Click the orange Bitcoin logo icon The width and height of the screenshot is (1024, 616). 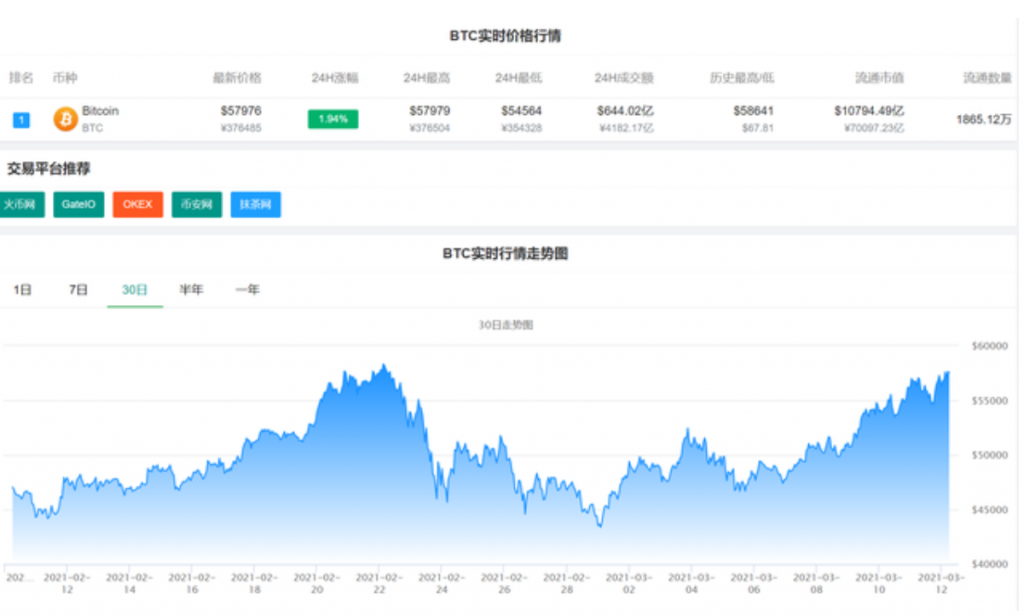65,119
